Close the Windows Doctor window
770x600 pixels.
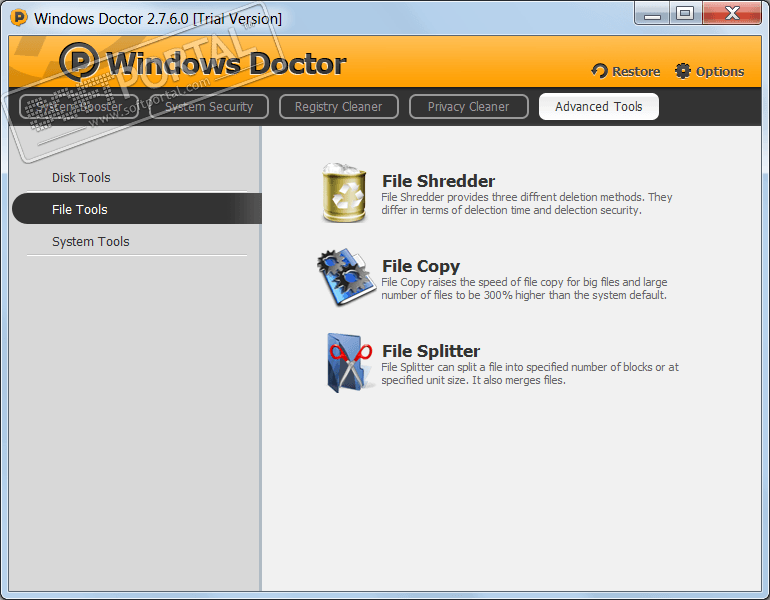pos(732,13)
